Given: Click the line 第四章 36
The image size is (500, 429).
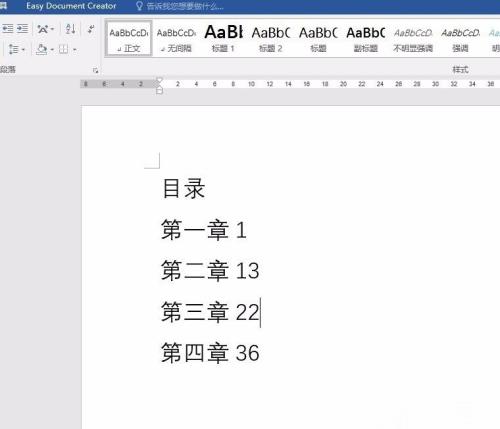Looking at the screenshot, I should 210,353.
